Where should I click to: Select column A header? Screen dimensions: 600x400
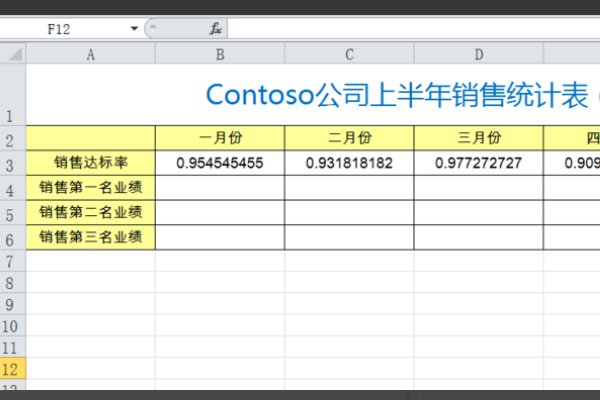(91, 54)
